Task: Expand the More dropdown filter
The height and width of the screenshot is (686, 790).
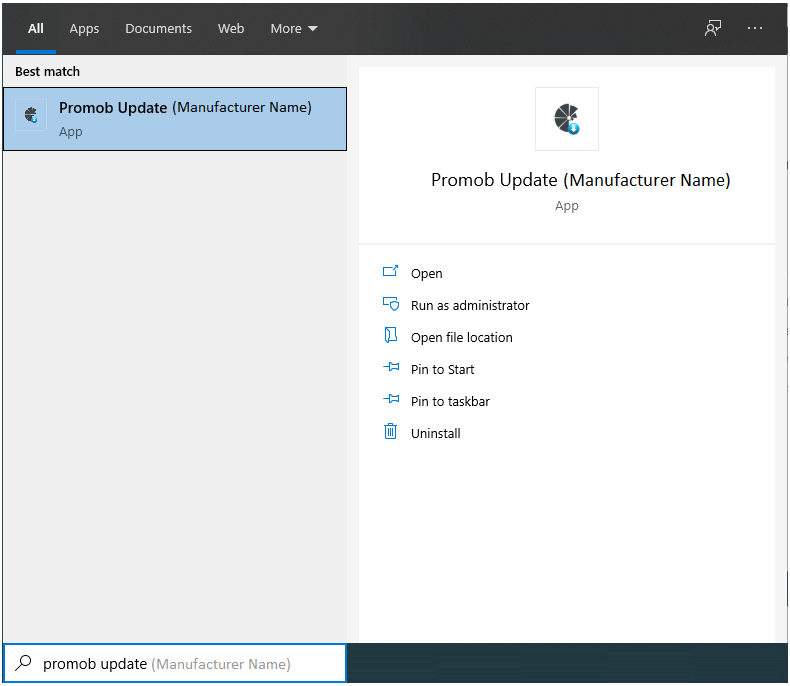Action: (294, 29)
